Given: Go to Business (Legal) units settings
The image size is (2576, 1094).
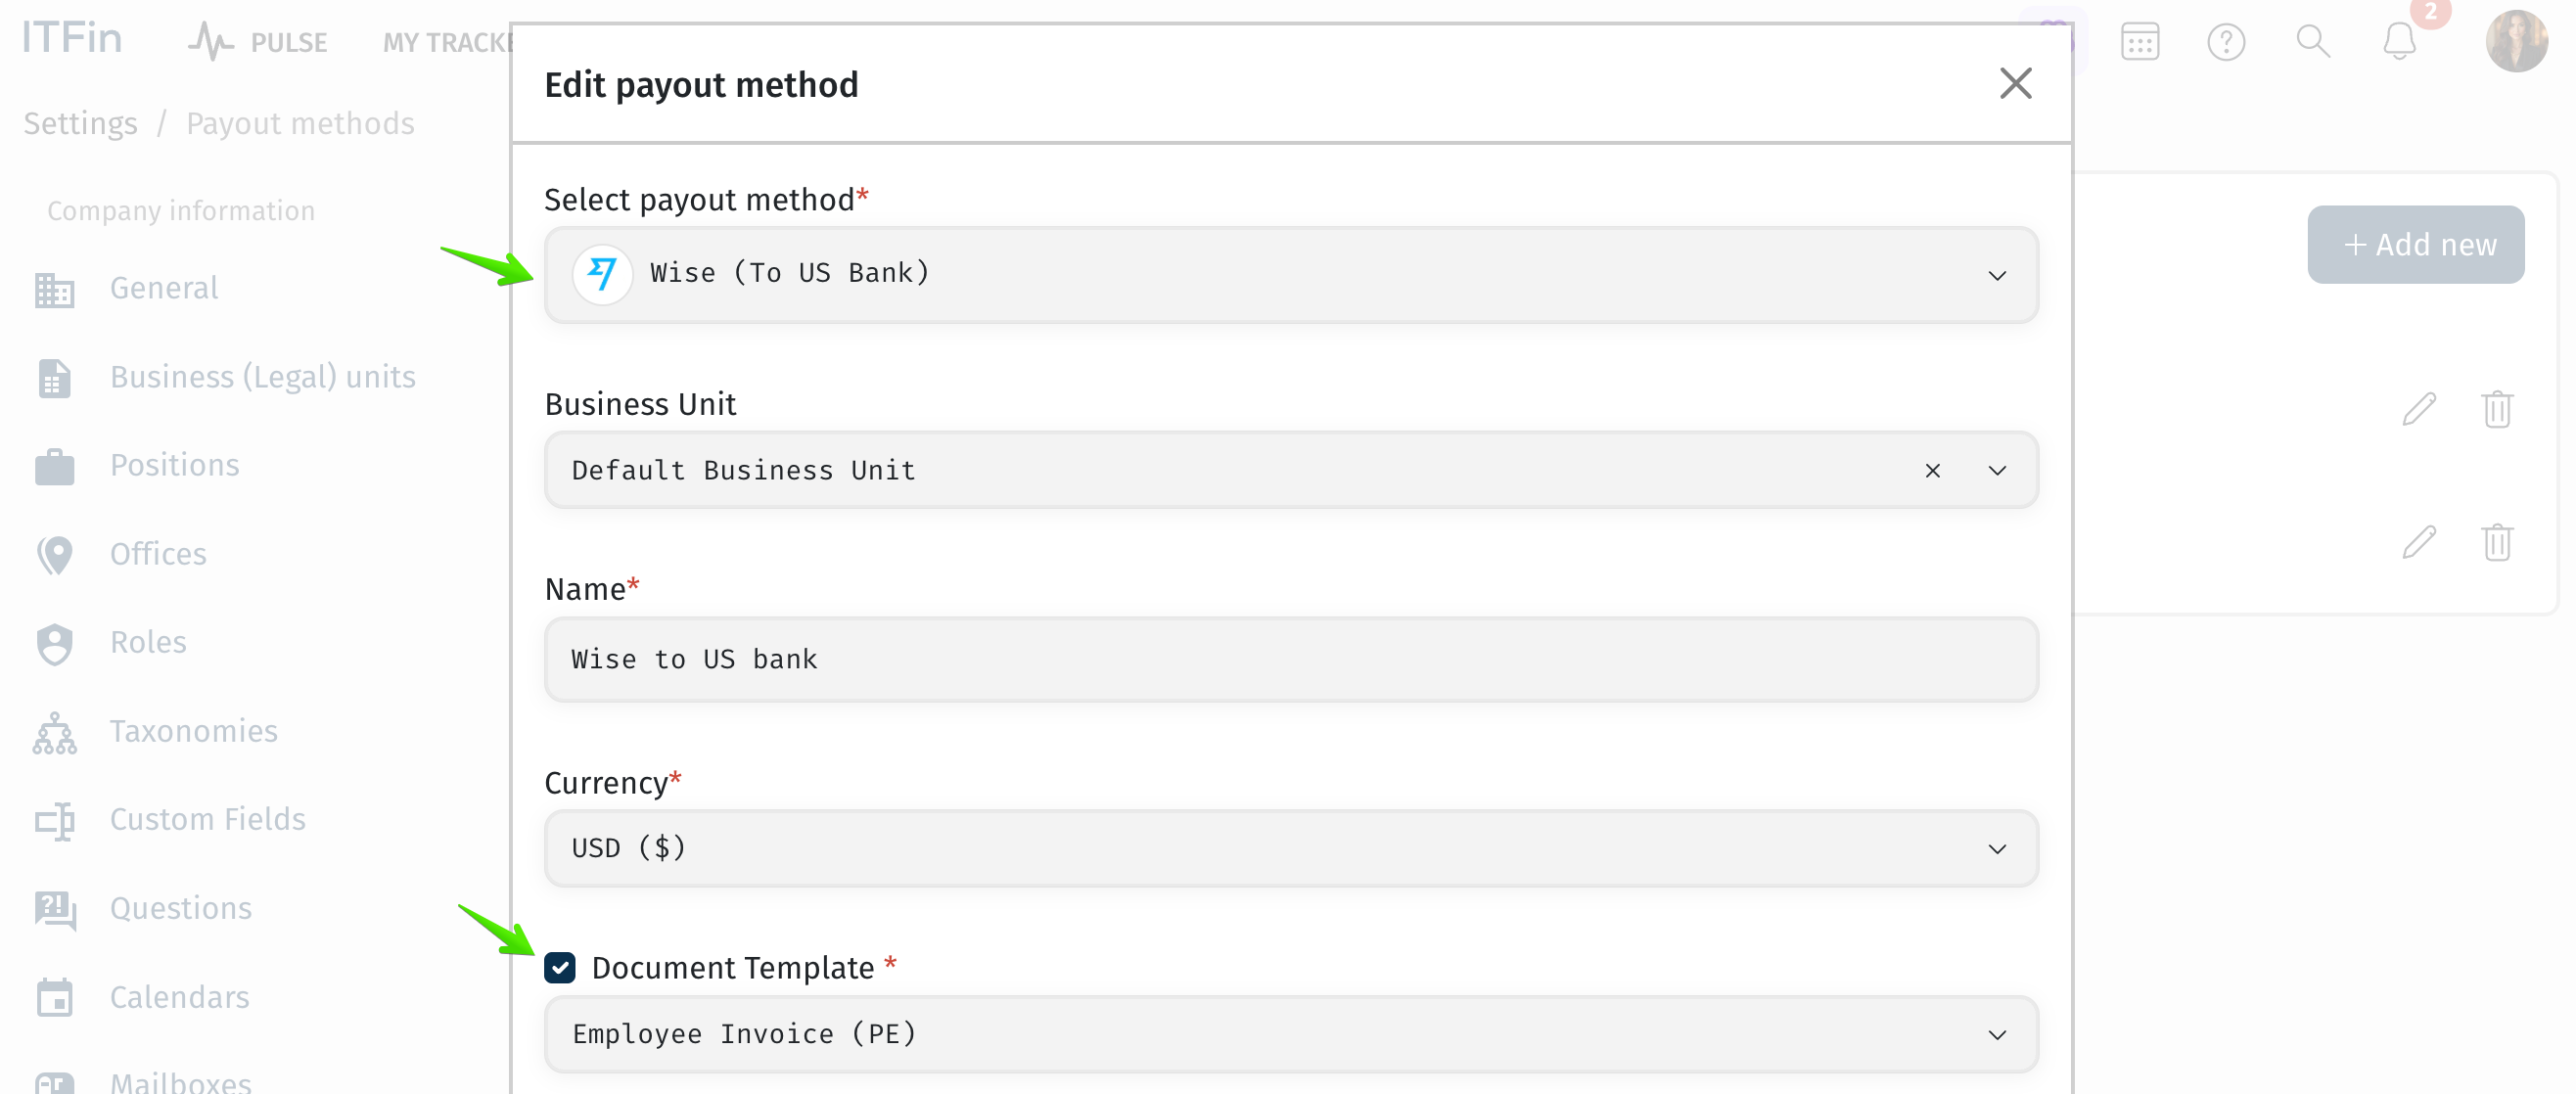Looking at the screenshot, I should (262, 377).
